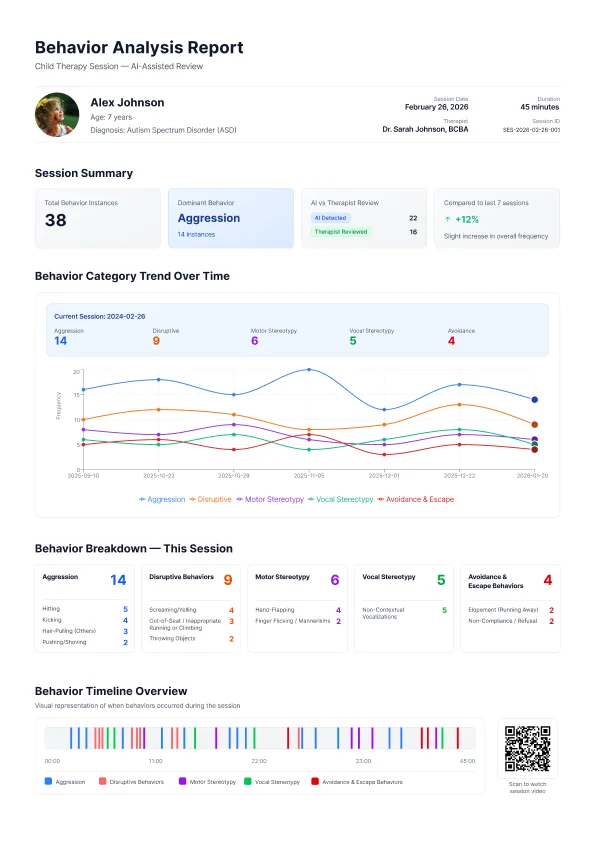Click the Kicking row in the Aggression breakdown

click(x=85, y=620)
